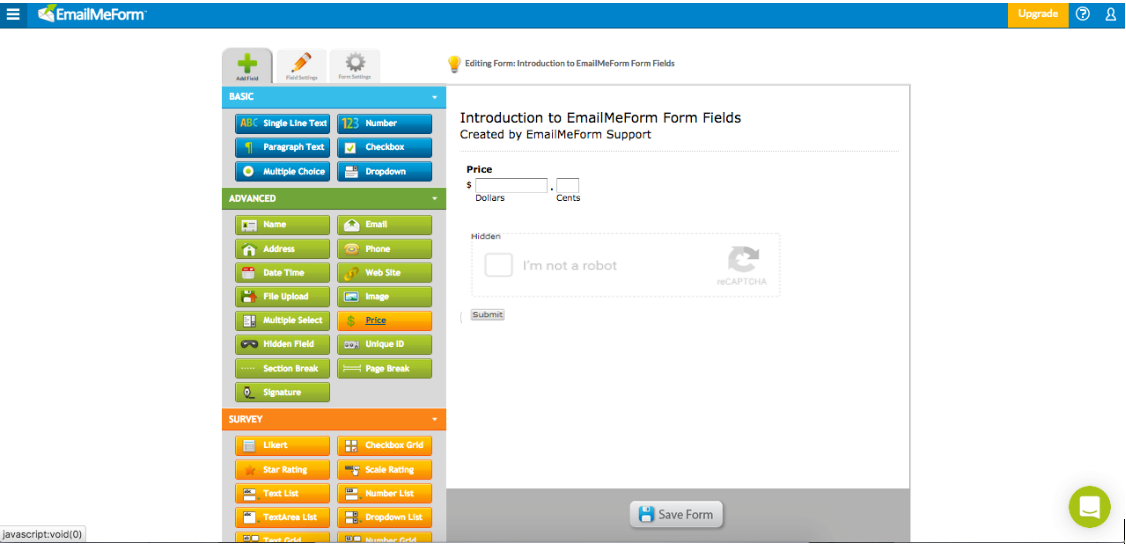Screen dimensions: 1126x545
Task: Add a Star Rating field
Action: tap(282, 470)
